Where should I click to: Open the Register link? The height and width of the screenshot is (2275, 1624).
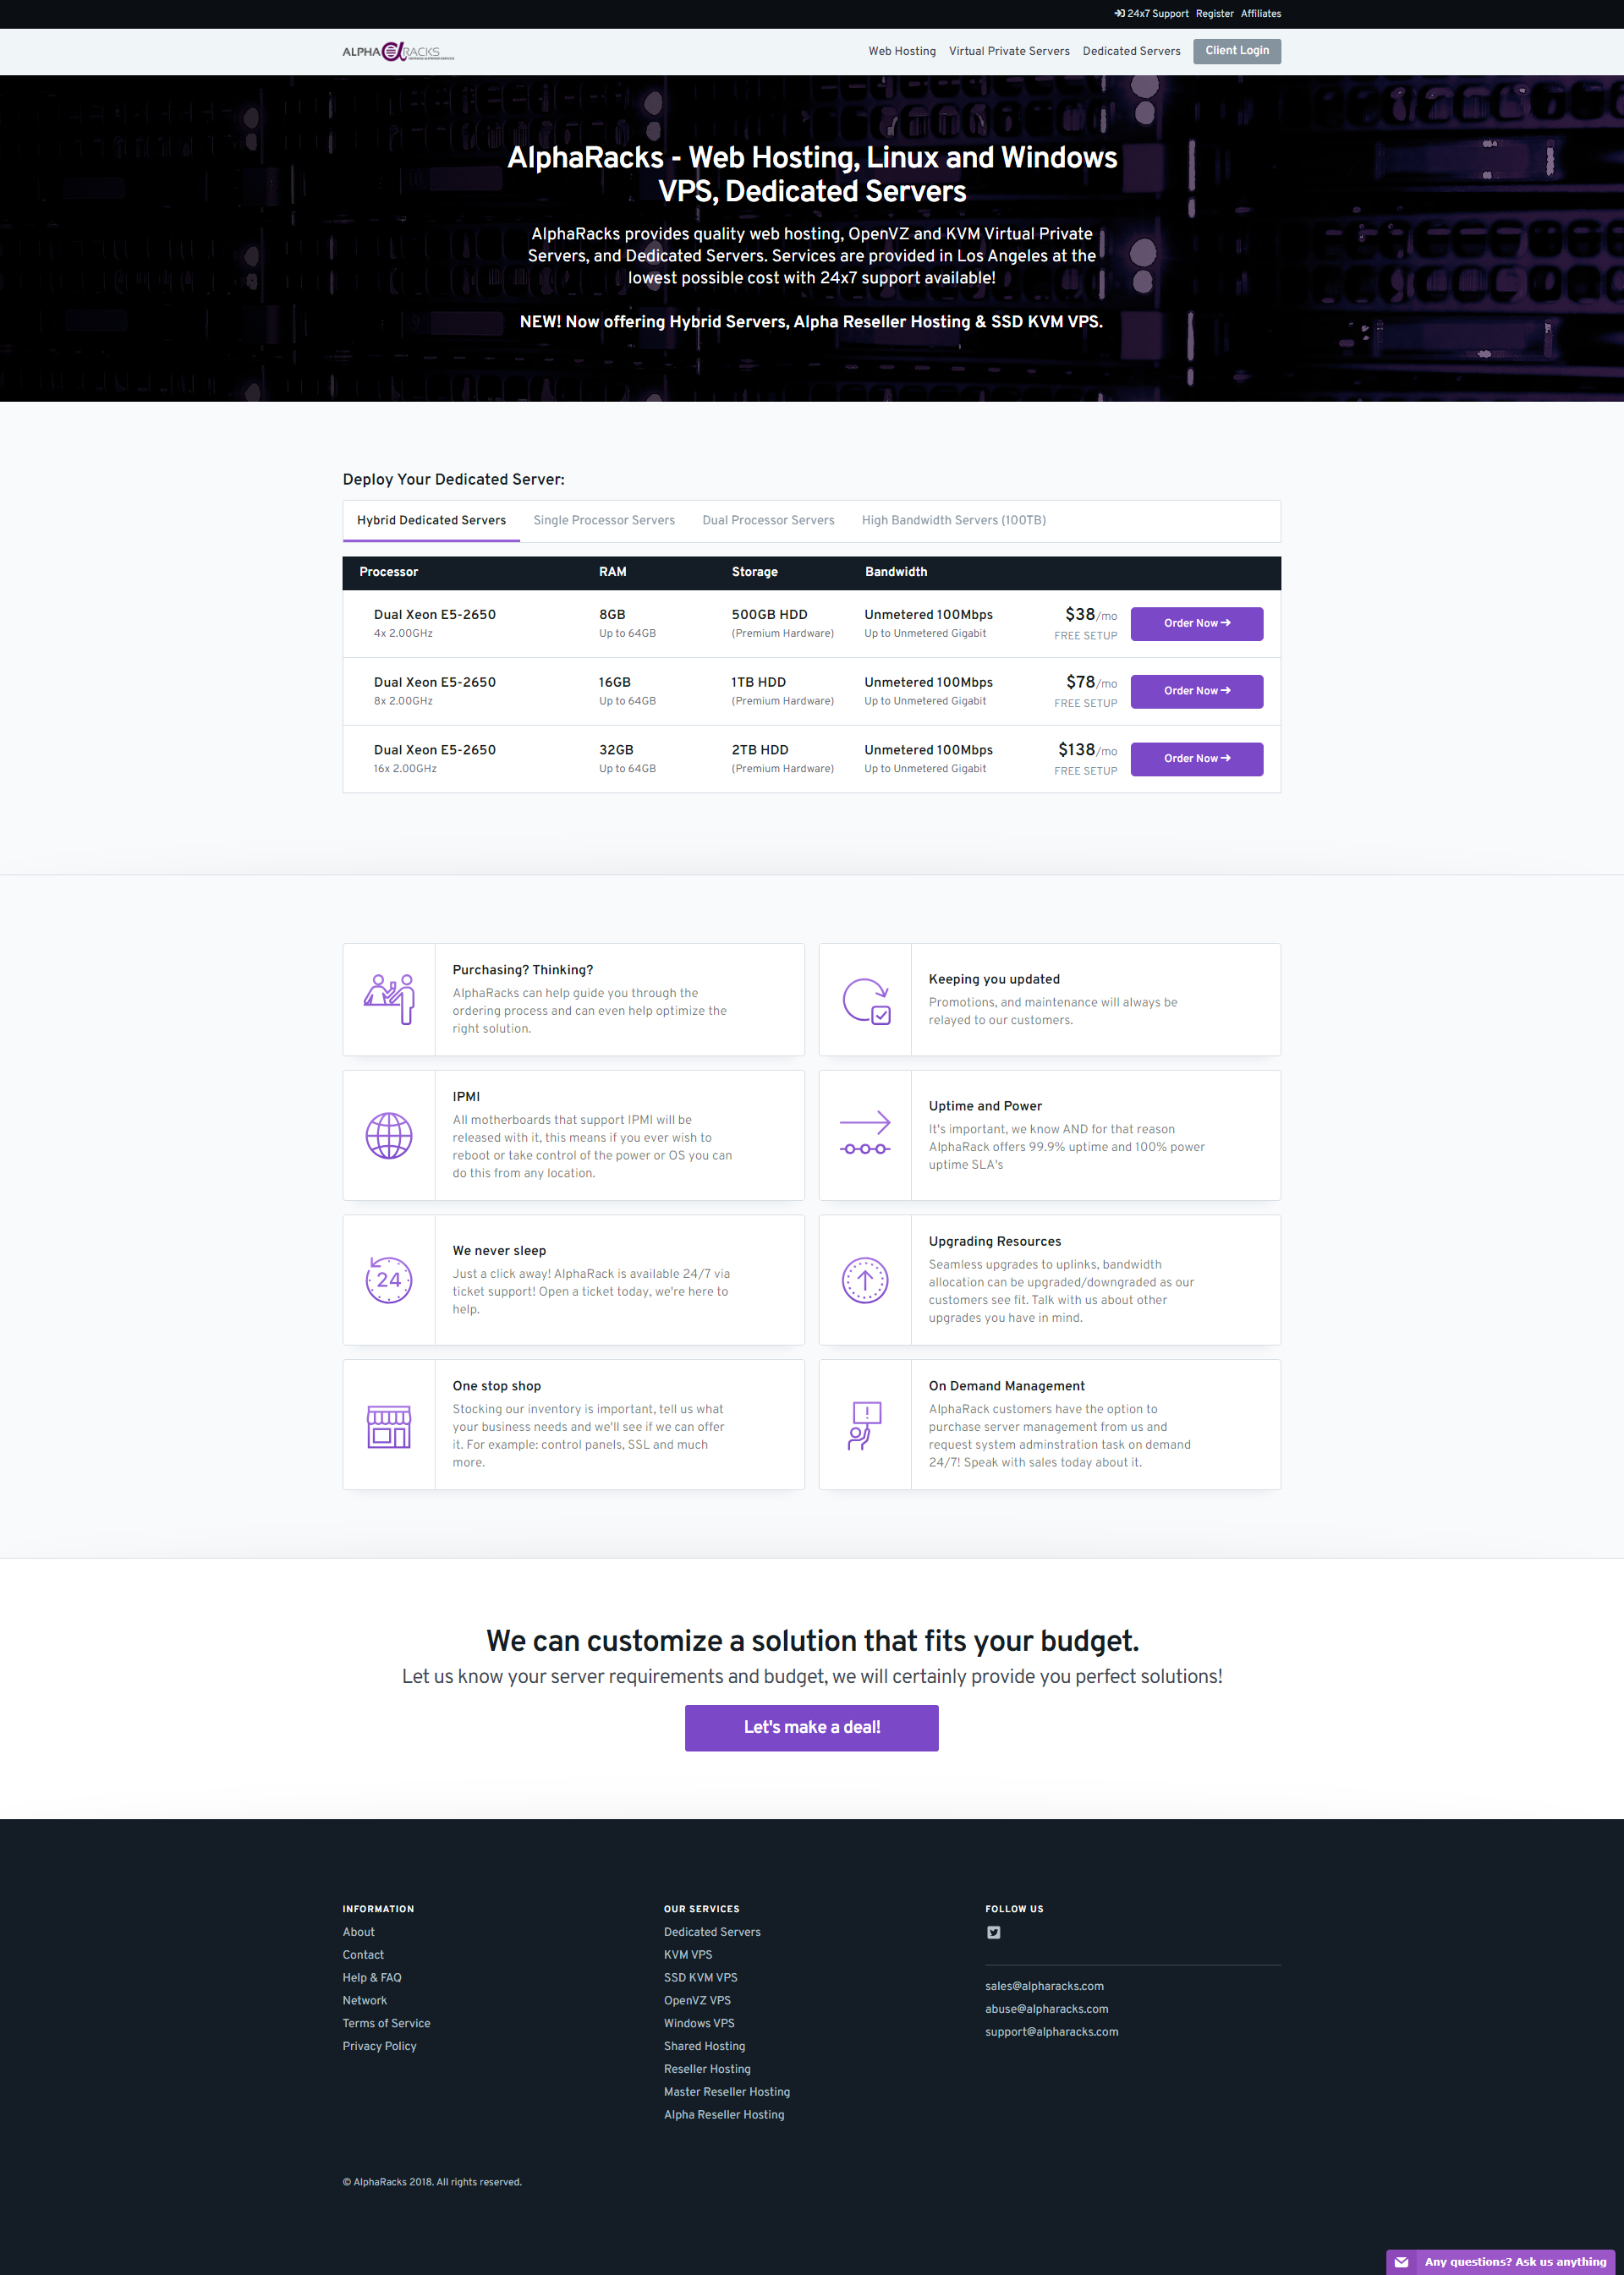pyautogui.click(x=1214, y=14)
